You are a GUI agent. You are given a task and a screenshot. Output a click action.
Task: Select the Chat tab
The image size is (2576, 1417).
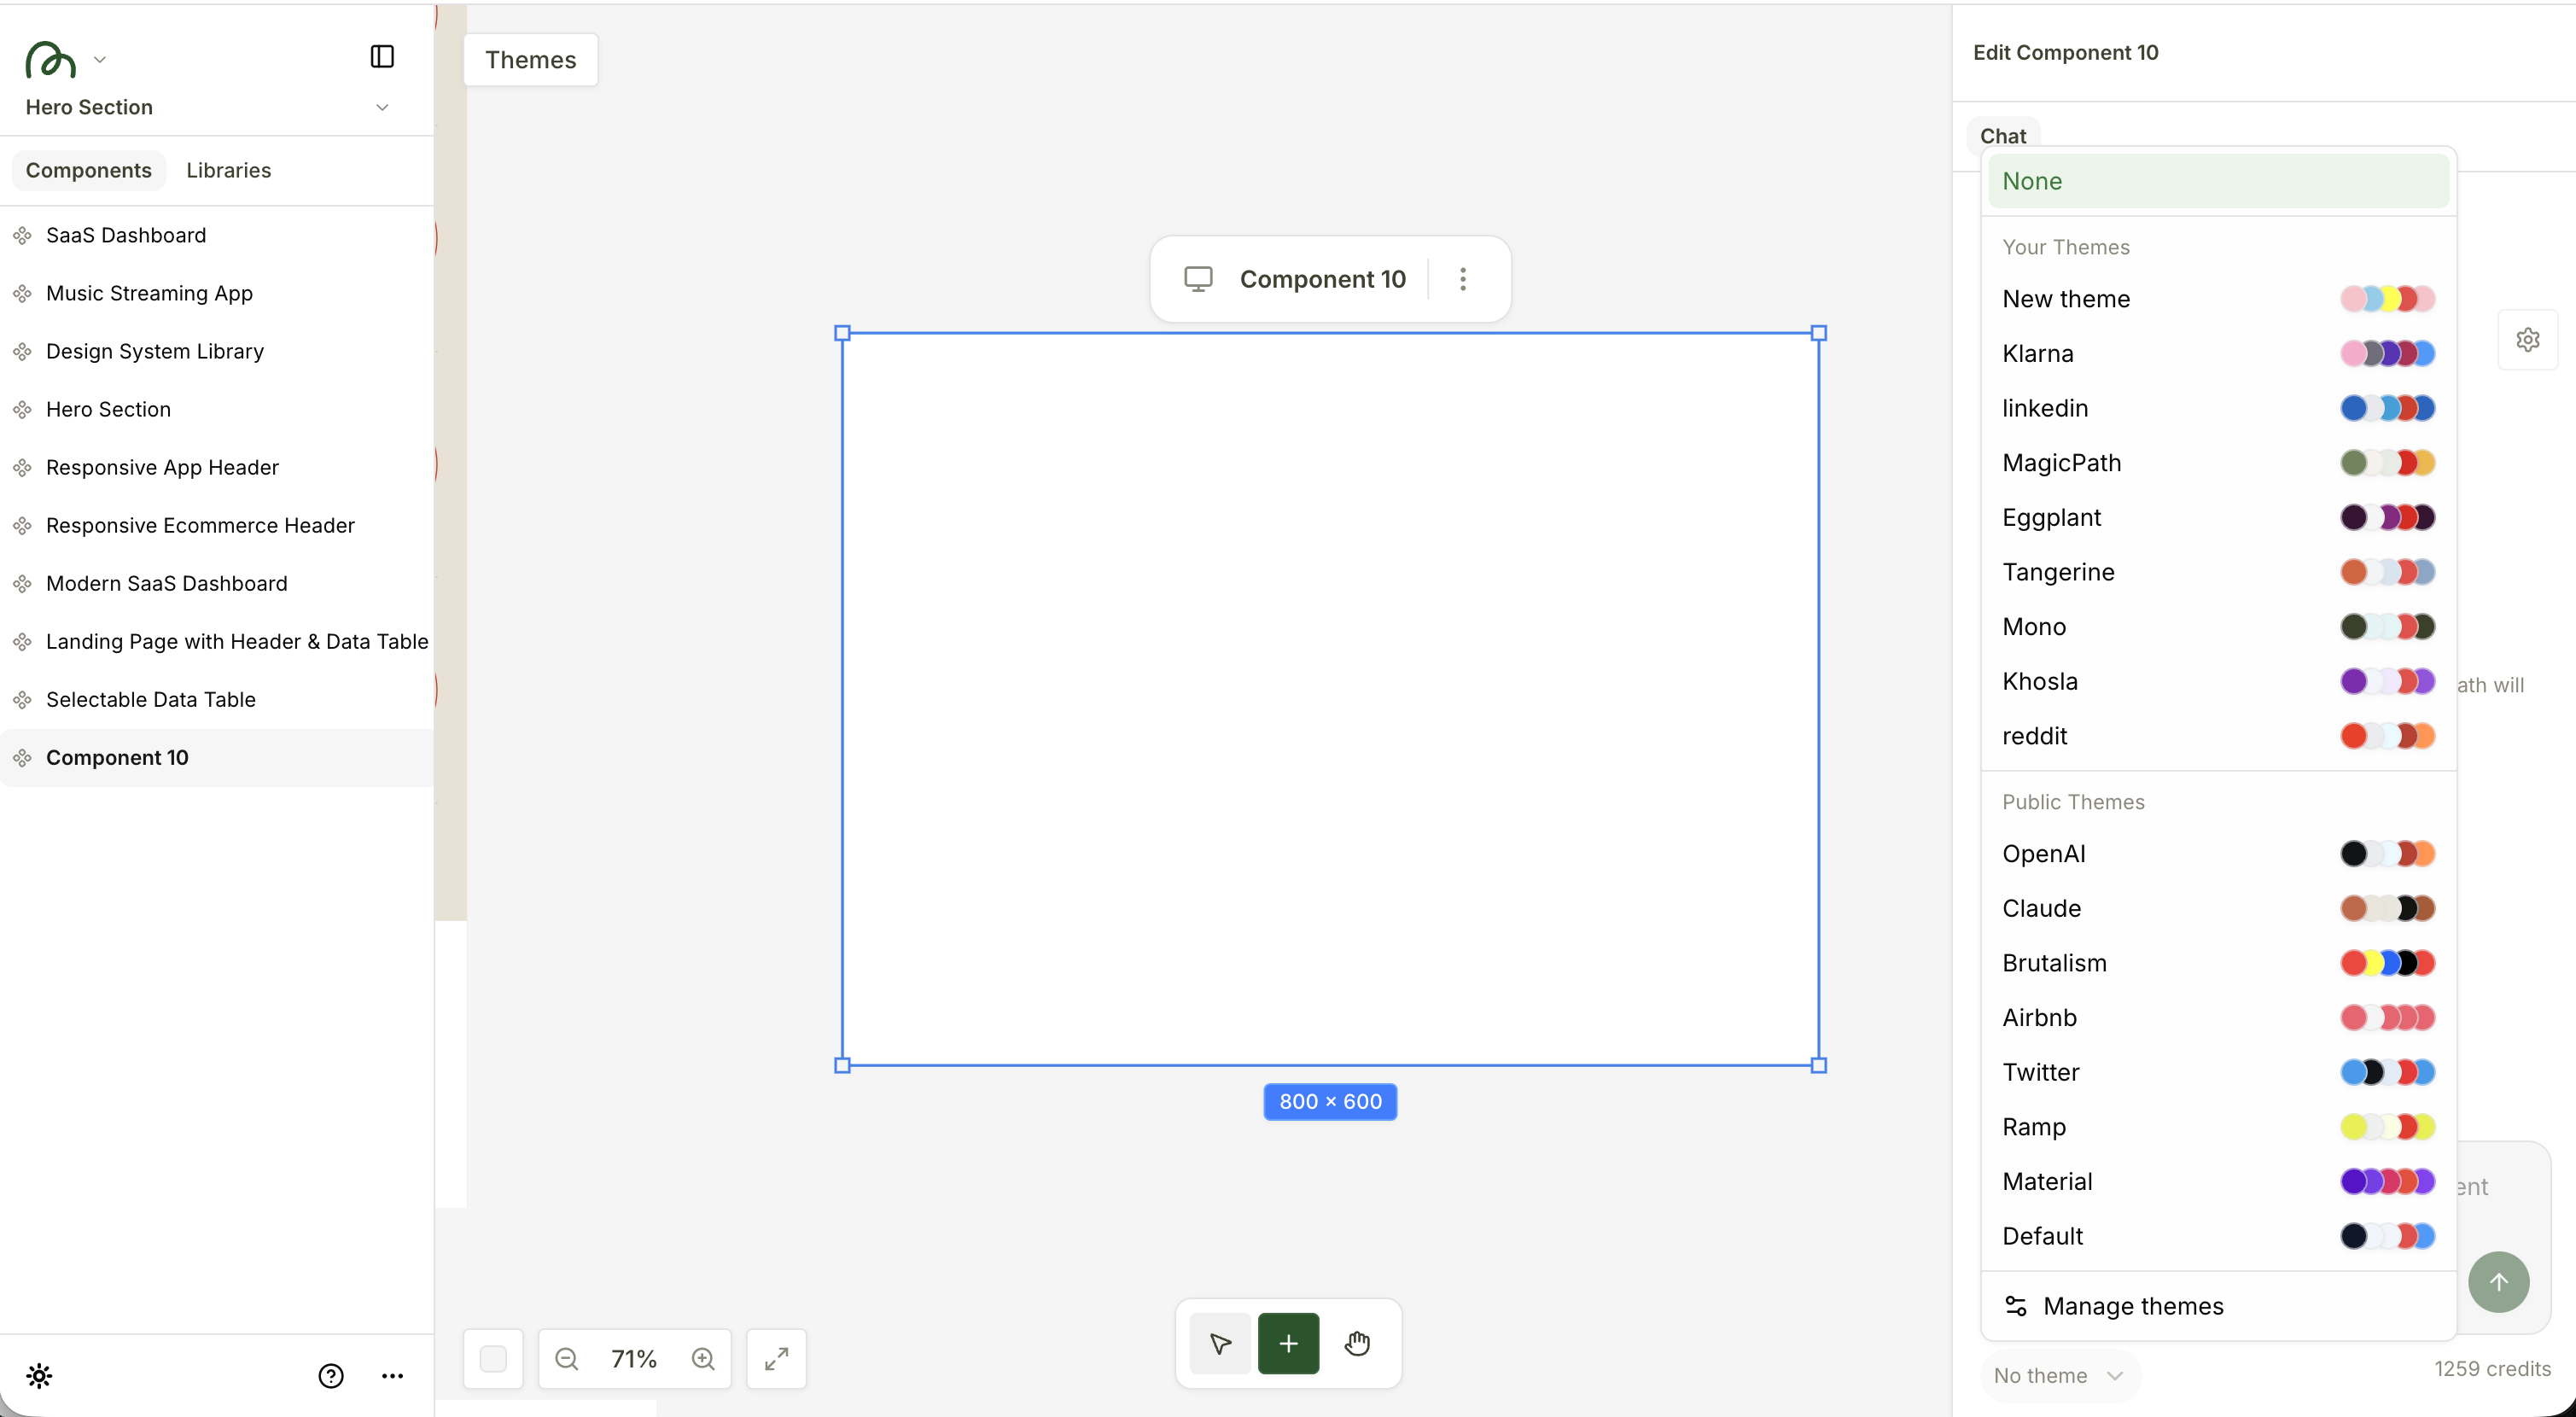pyautogui.click(x=2002, y=136)
